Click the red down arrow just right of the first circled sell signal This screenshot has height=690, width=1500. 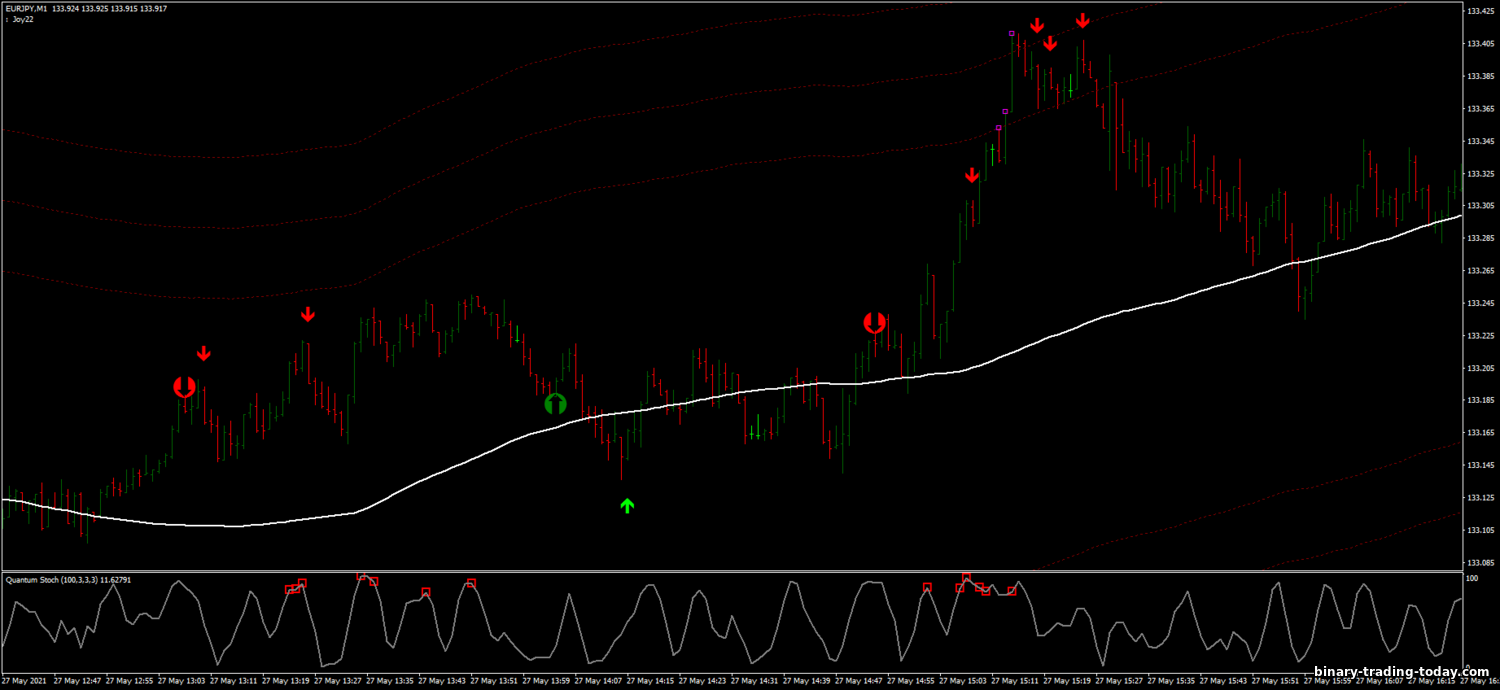pos(204,353)
